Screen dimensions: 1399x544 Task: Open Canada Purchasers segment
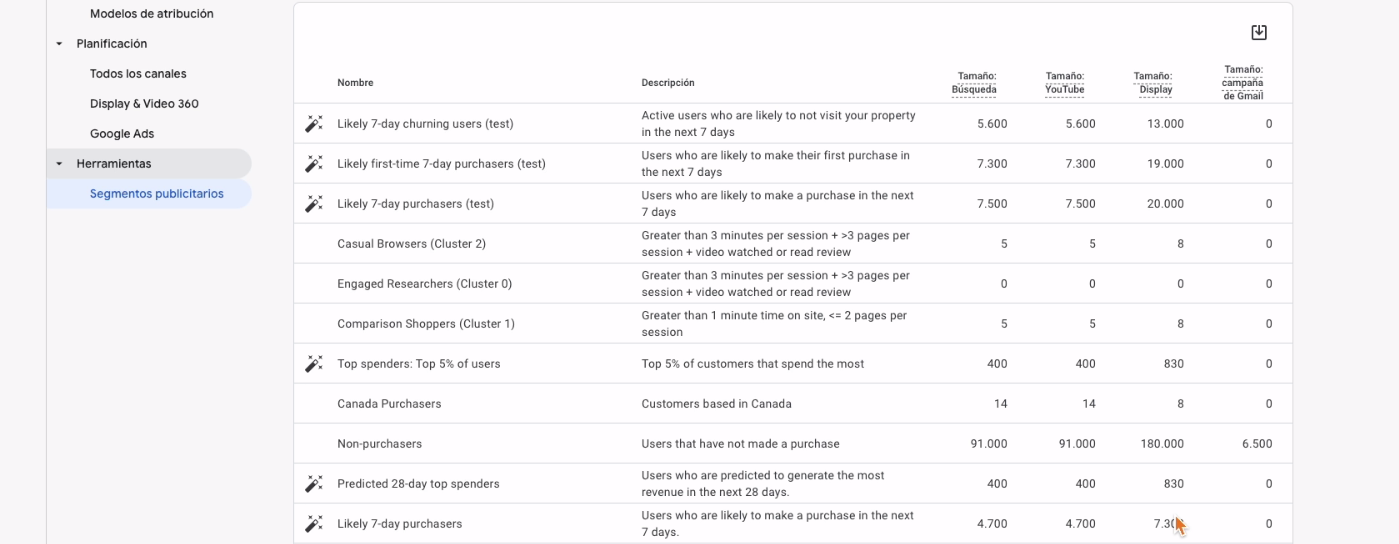389,404
